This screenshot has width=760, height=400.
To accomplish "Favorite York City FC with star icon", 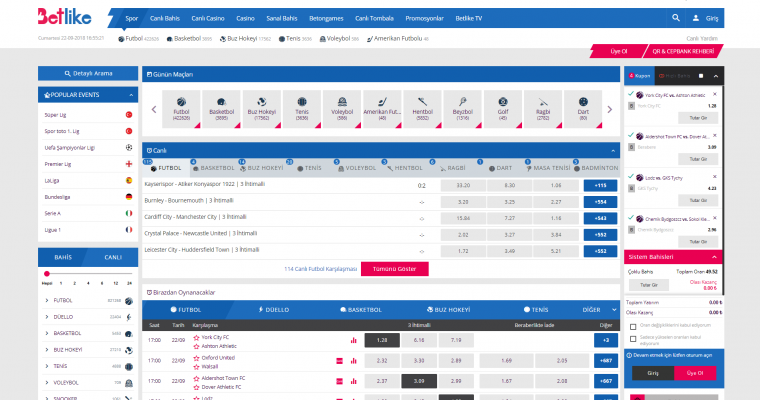I will pyautogui.click(x=196, y=337).
